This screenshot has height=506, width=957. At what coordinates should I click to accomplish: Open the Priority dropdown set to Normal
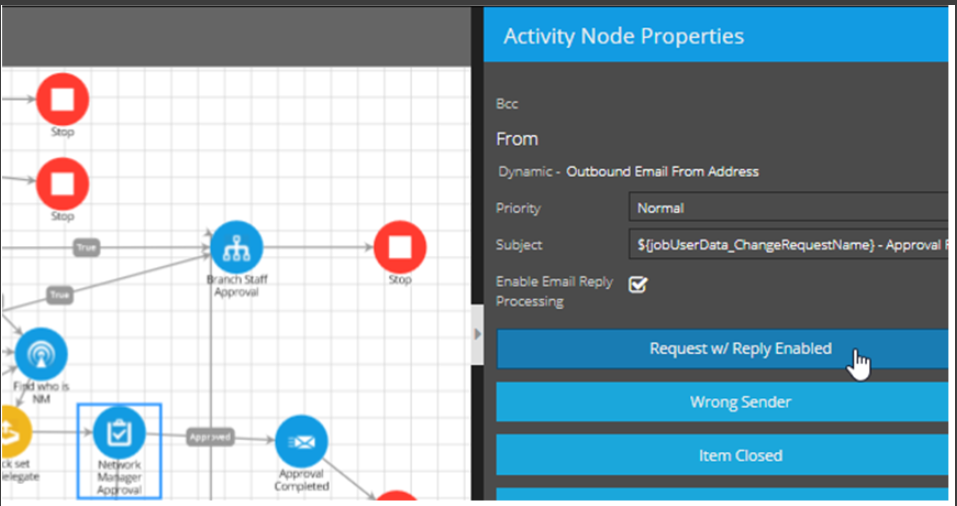tap(788, 208)
